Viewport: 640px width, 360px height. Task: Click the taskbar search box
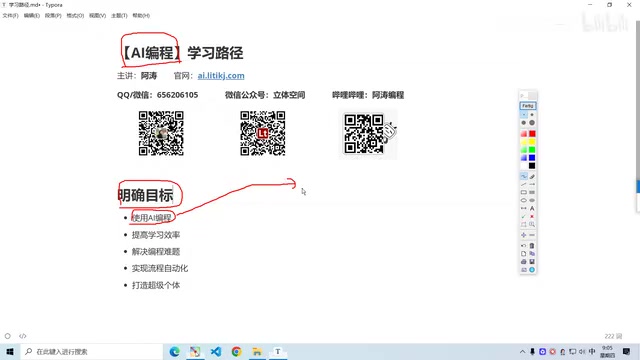click(92, 351)
